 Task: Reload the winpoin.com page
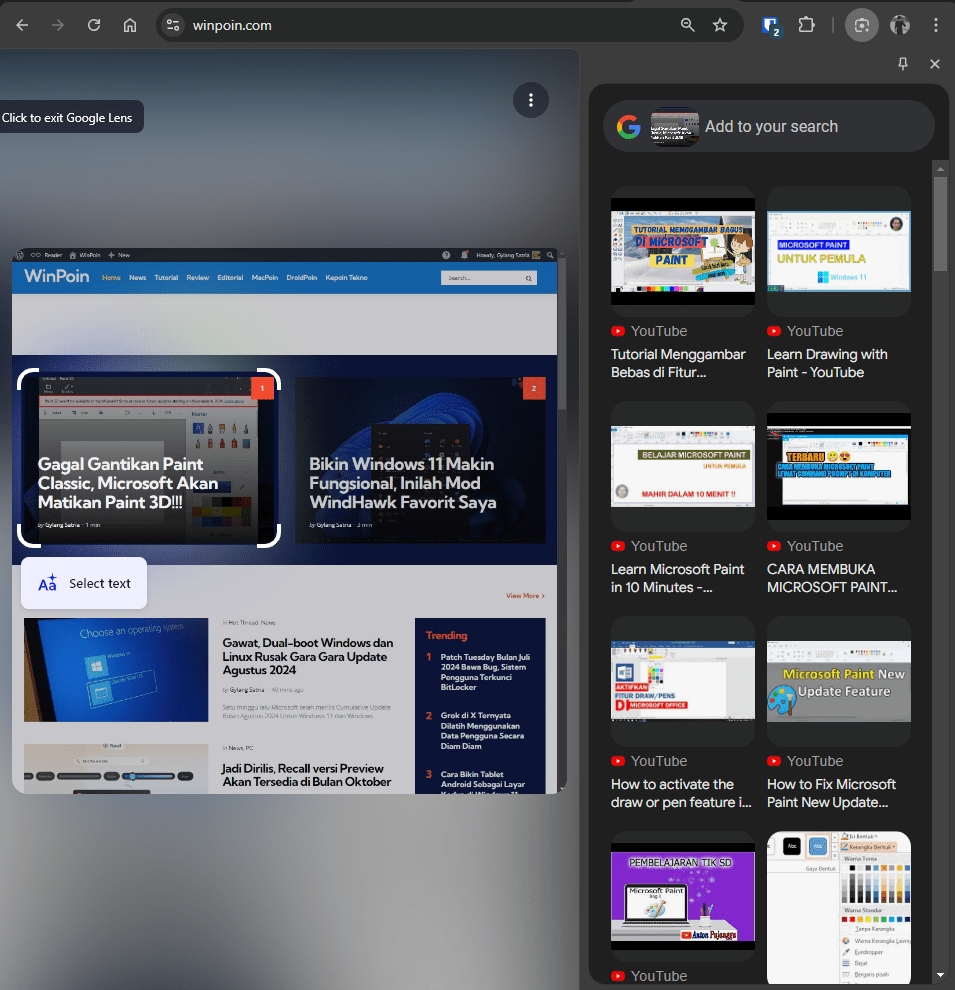[x=94, y=25]
